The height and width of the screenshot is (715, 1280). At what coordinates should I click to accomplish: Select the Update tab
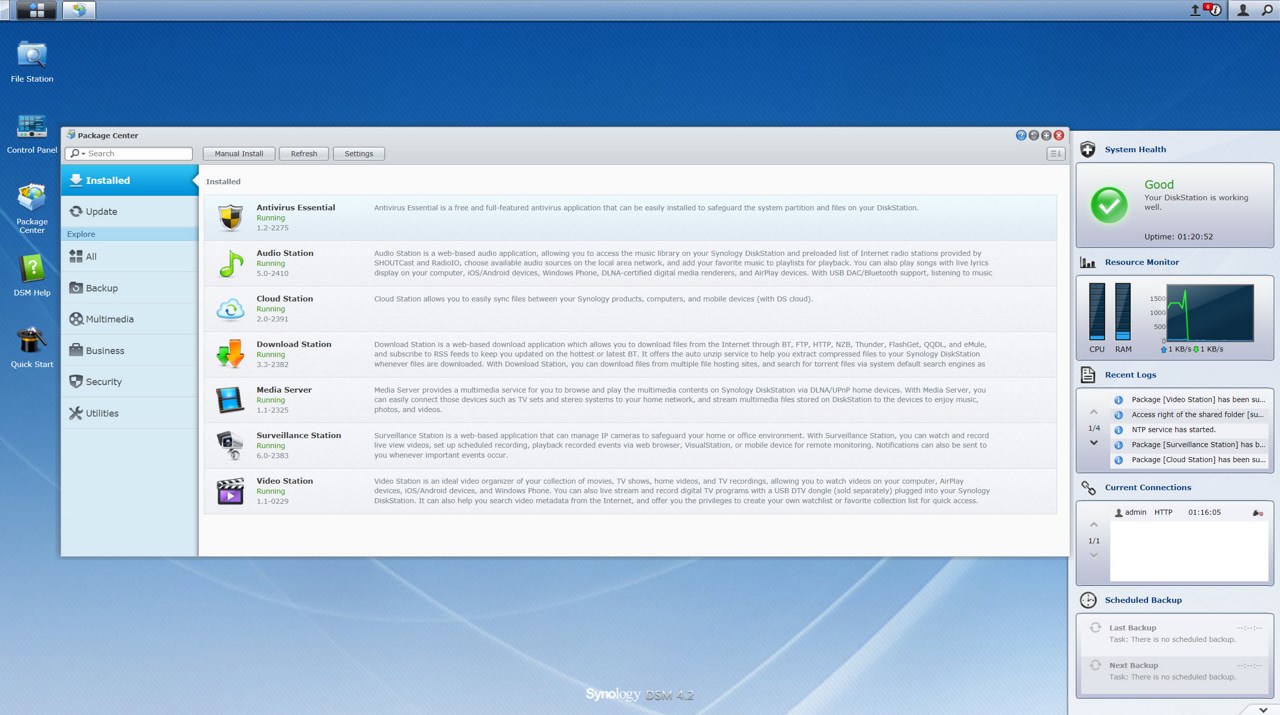pyautogui.click(x=129, y=212)
